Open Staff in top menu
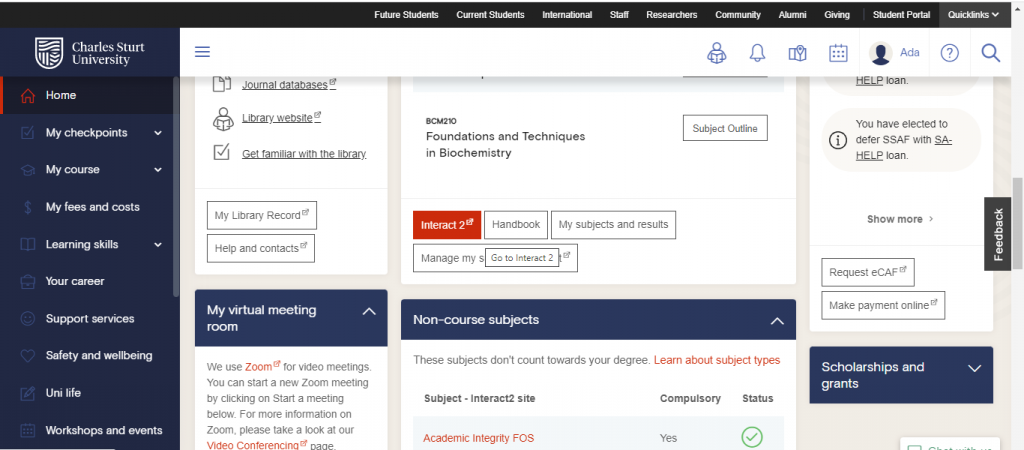Image resolution: width=1024 pixels, height=450 pixels. tap(619, 14)
